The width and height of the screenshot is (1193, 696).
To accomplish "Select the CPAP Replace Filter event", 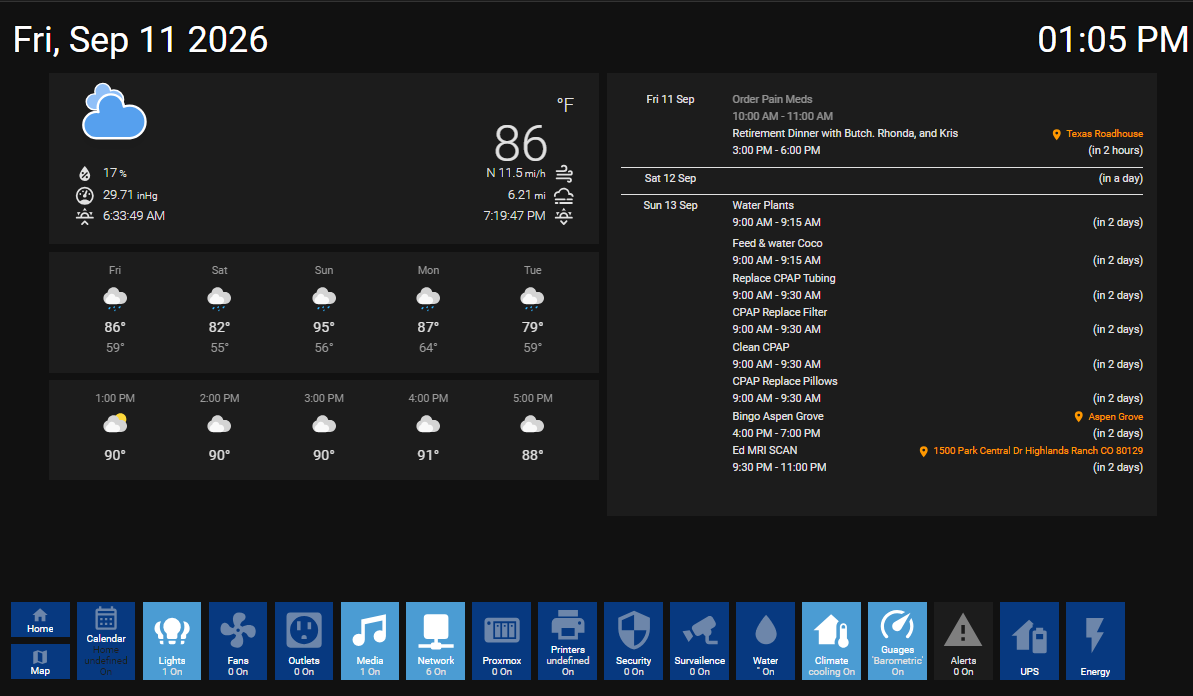I will click(780, 313).
